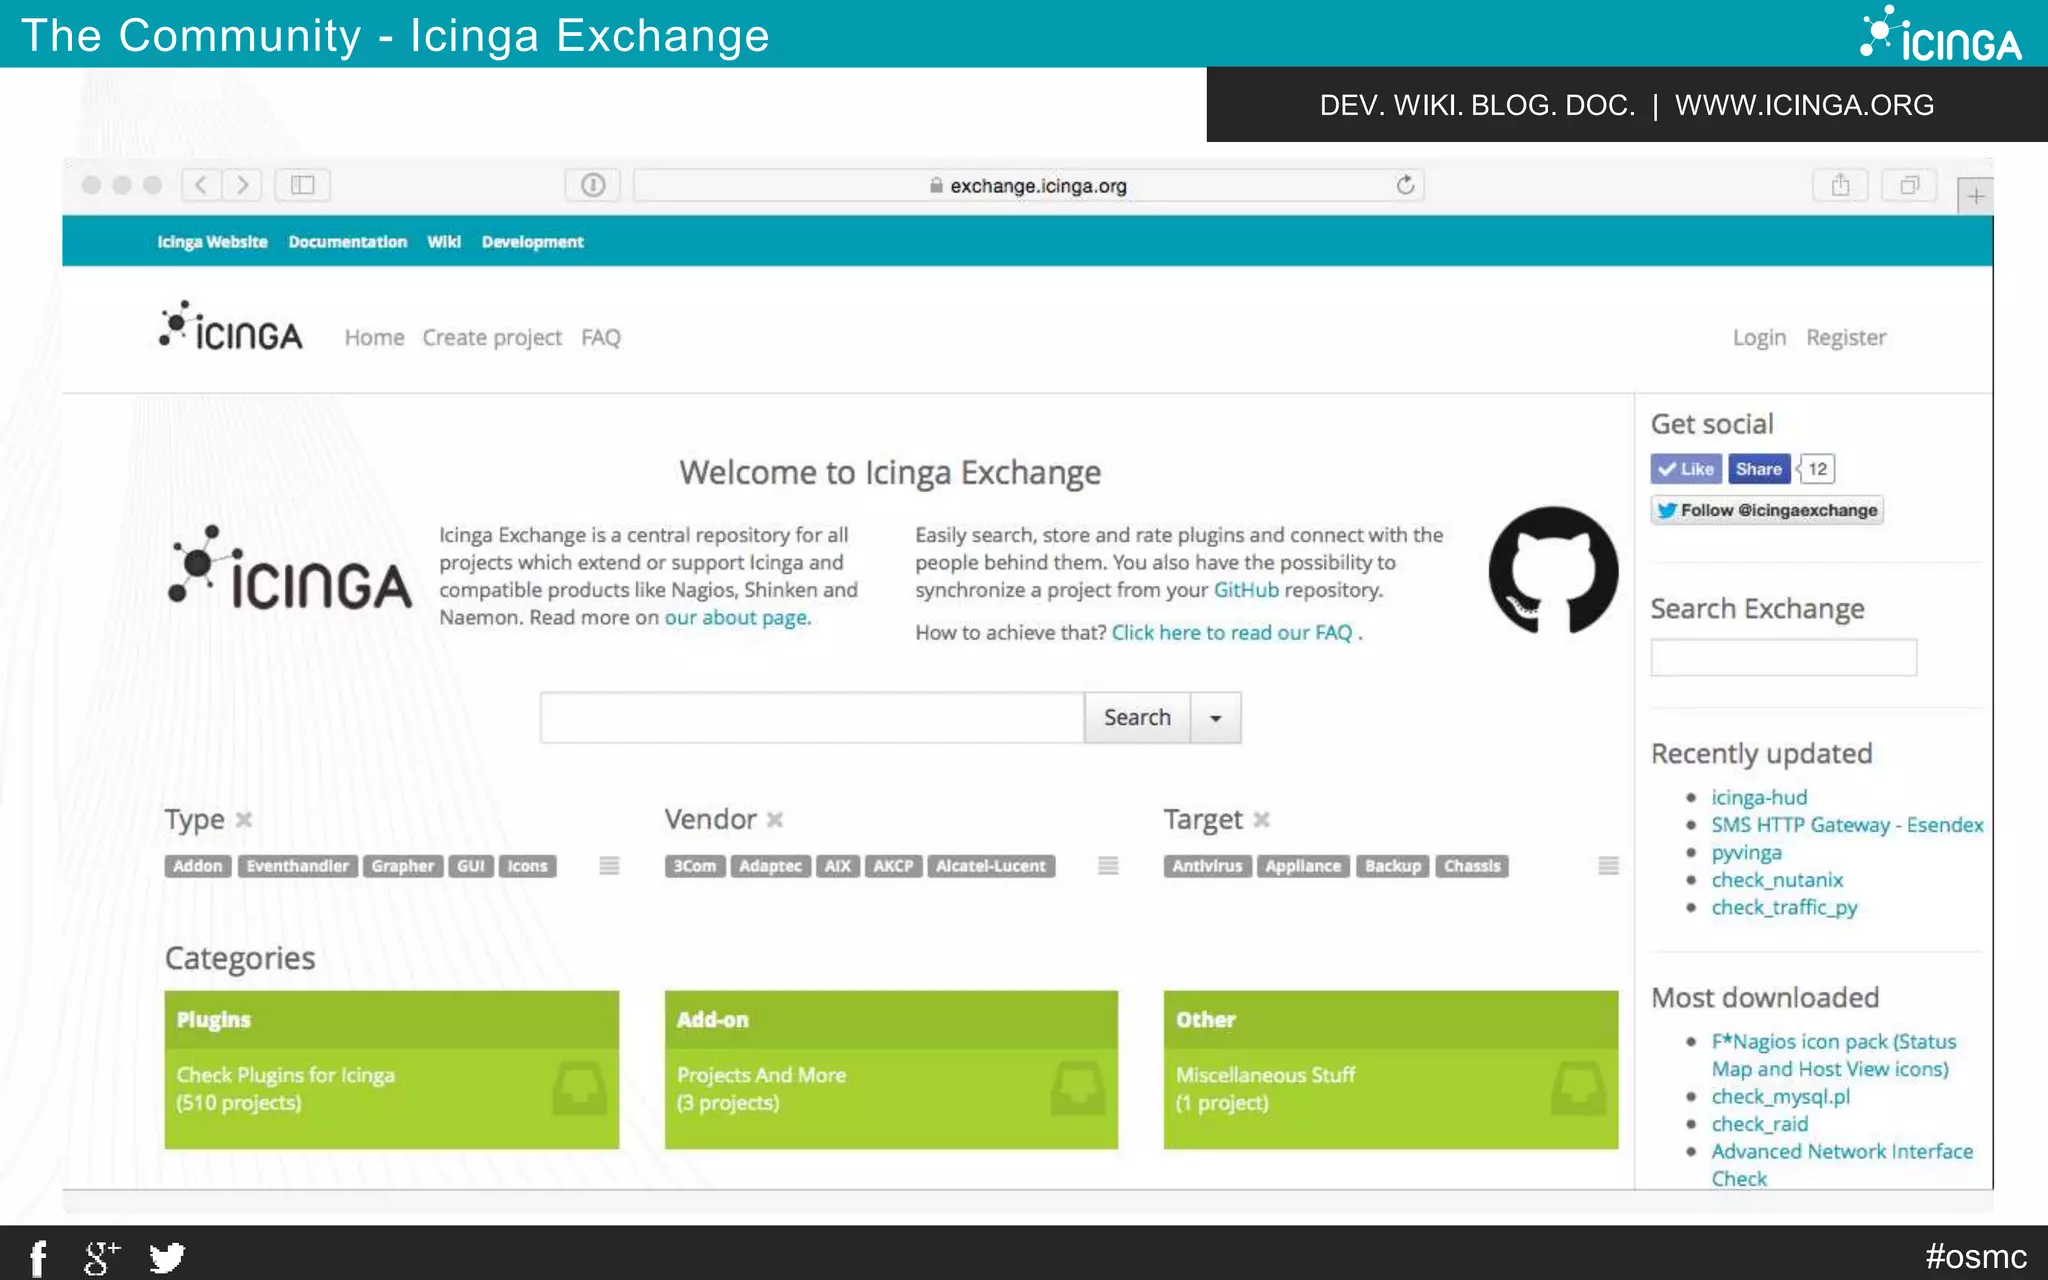Select the Antivirus target tag
Viewport: 2048px width, 1280px height.
pyautogui.click(x=1207, y=866)
